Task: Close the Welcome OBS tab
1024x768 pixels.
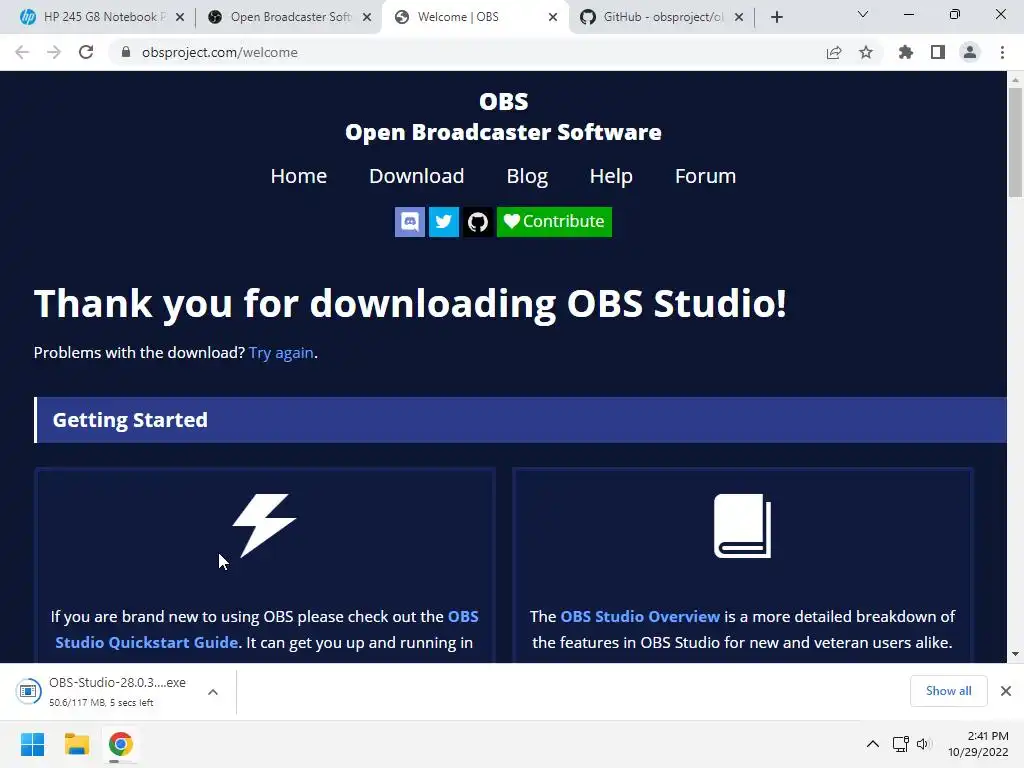Action: pos(553,17)
